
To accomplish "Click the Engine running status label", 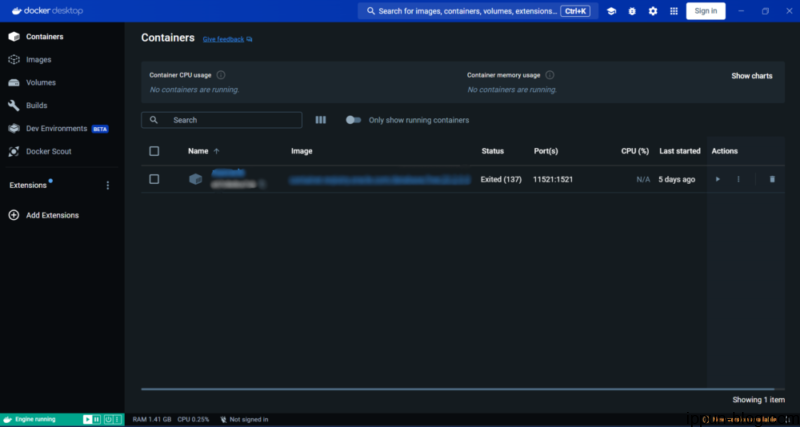I will click(35, 419).
